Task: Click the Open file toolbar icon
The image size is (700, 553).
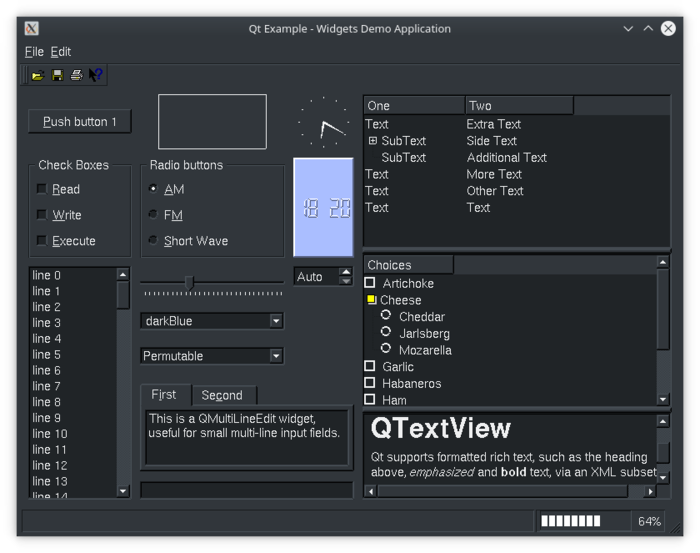Action: [38, 75]
